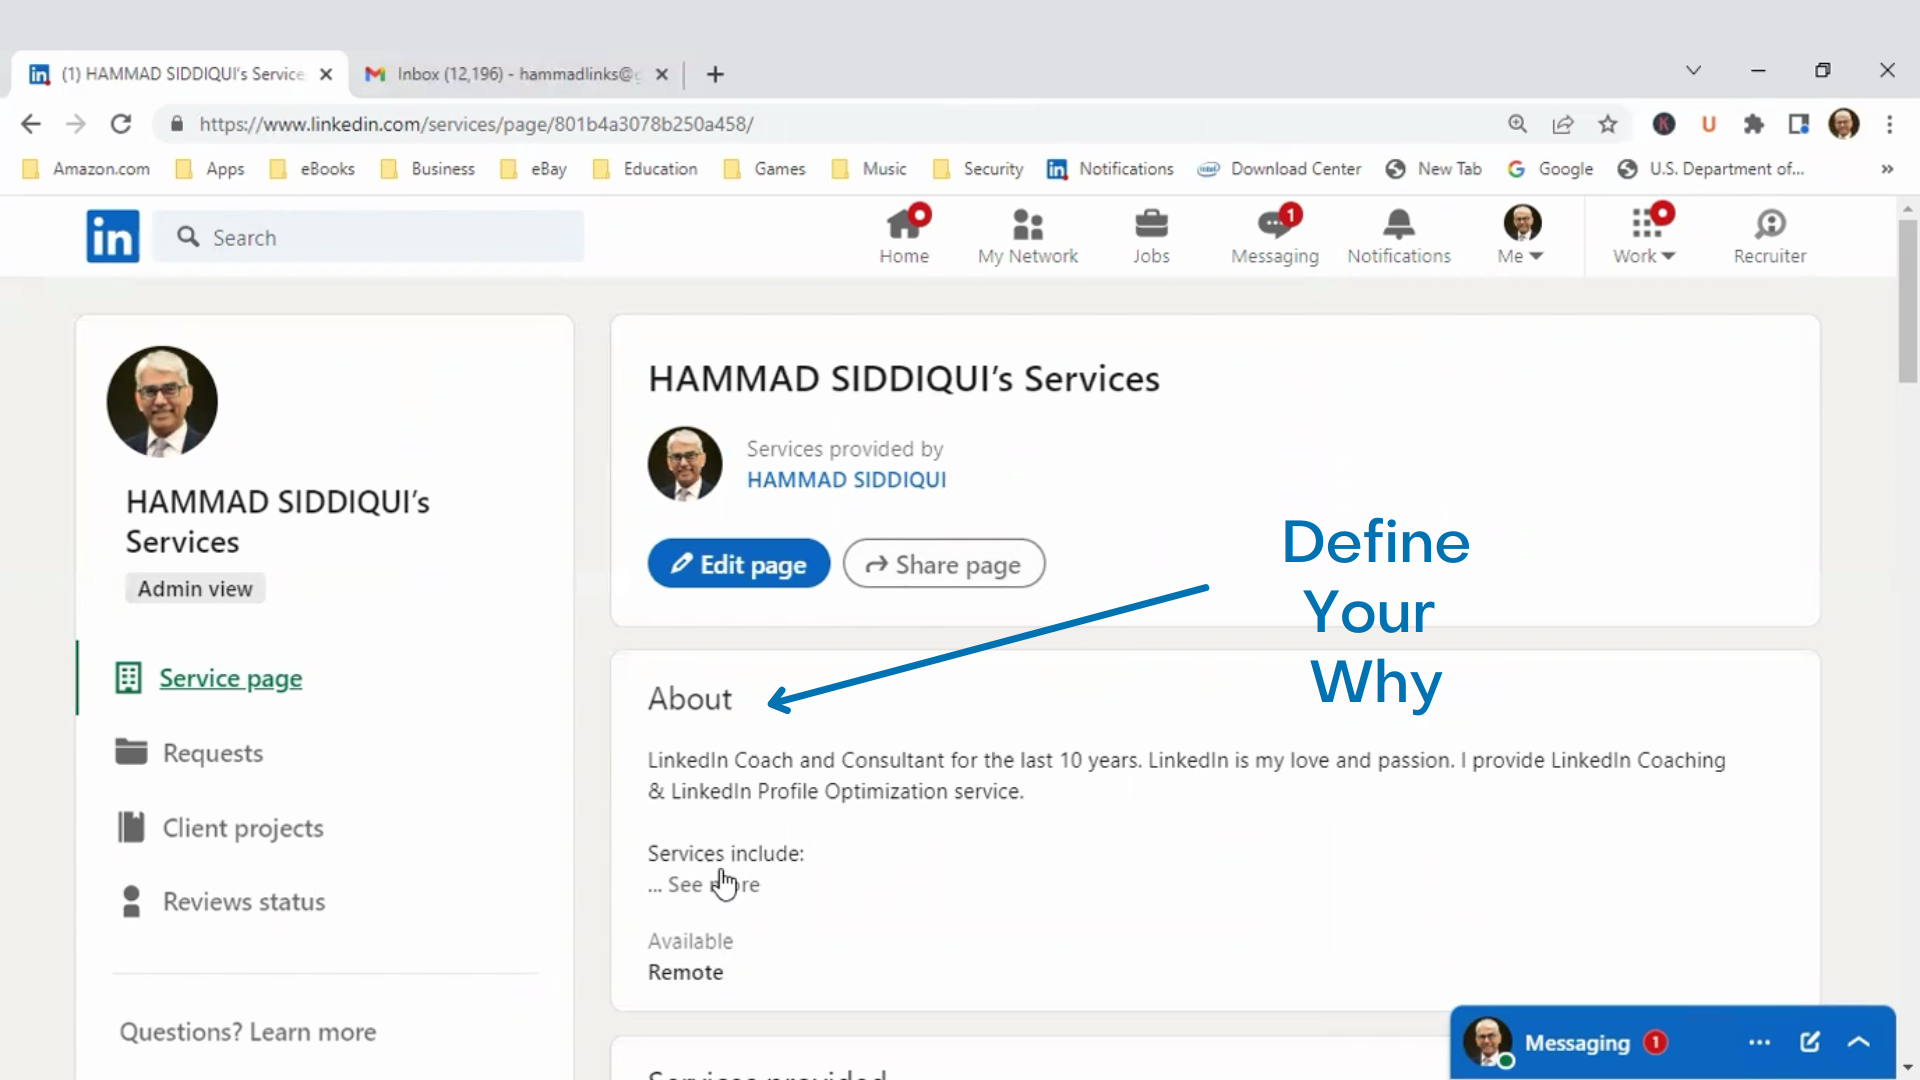
Task: Reload the page with the refresh icon
Action: [121, 124]
